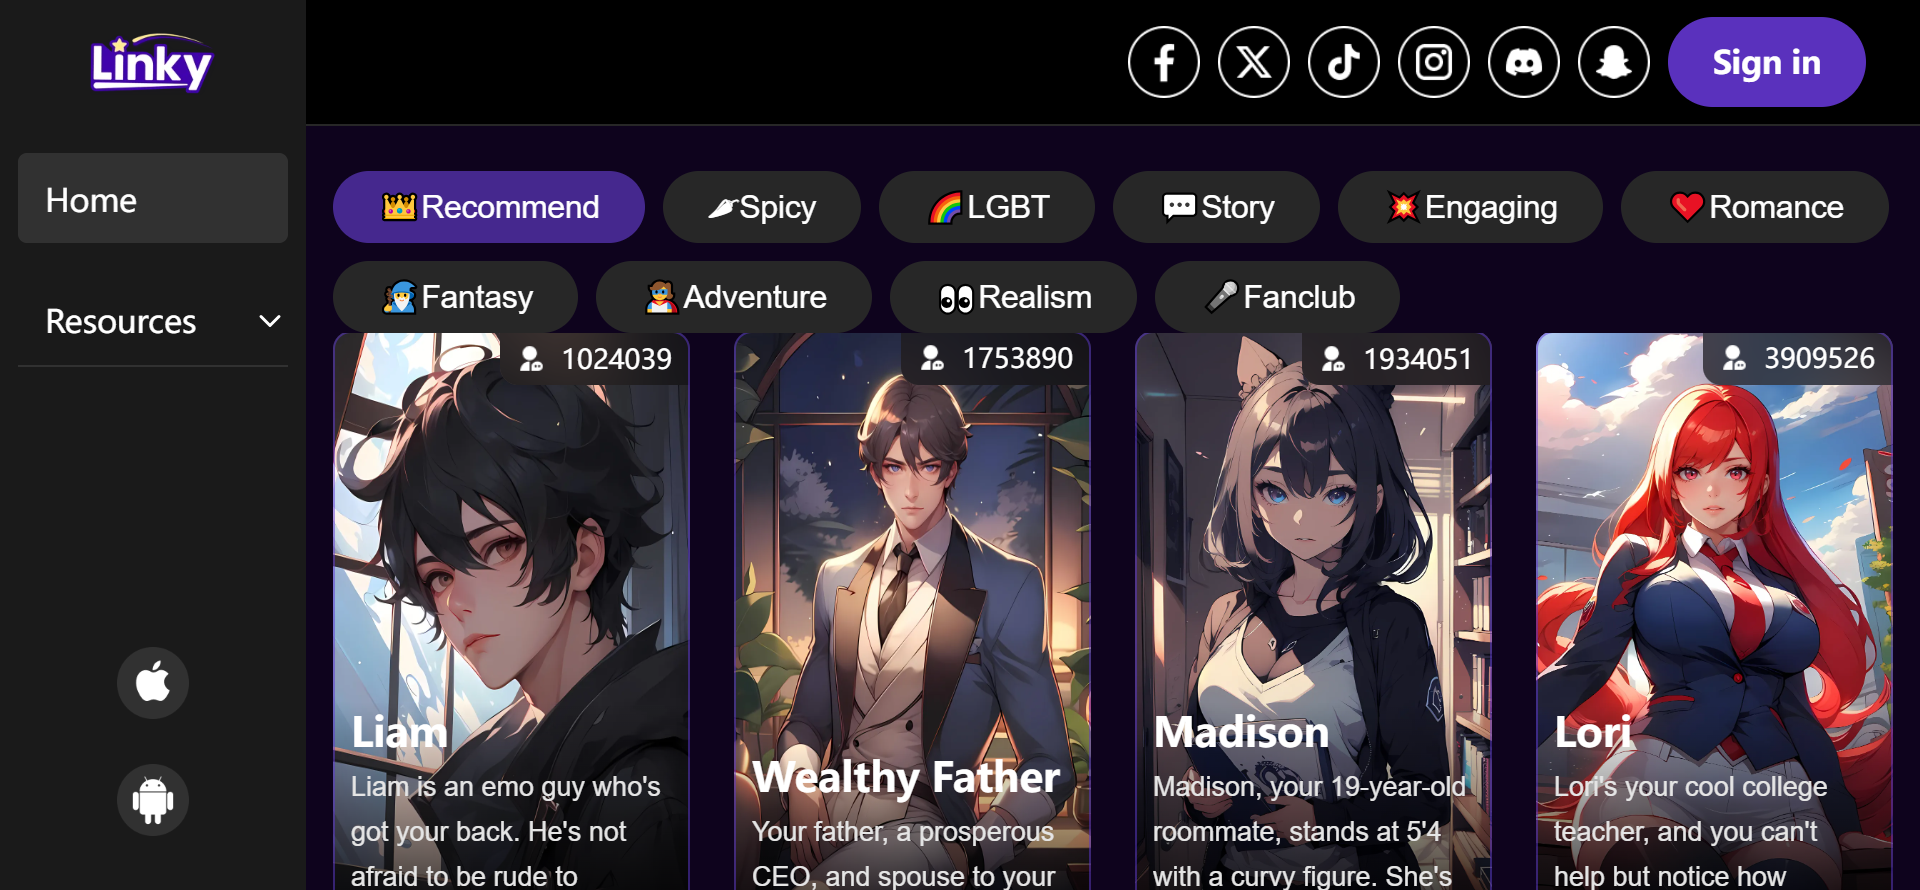The width and height of the screenshot is (1920, 890).
Task: Open the Discord social link
Action: (1523, 62)
